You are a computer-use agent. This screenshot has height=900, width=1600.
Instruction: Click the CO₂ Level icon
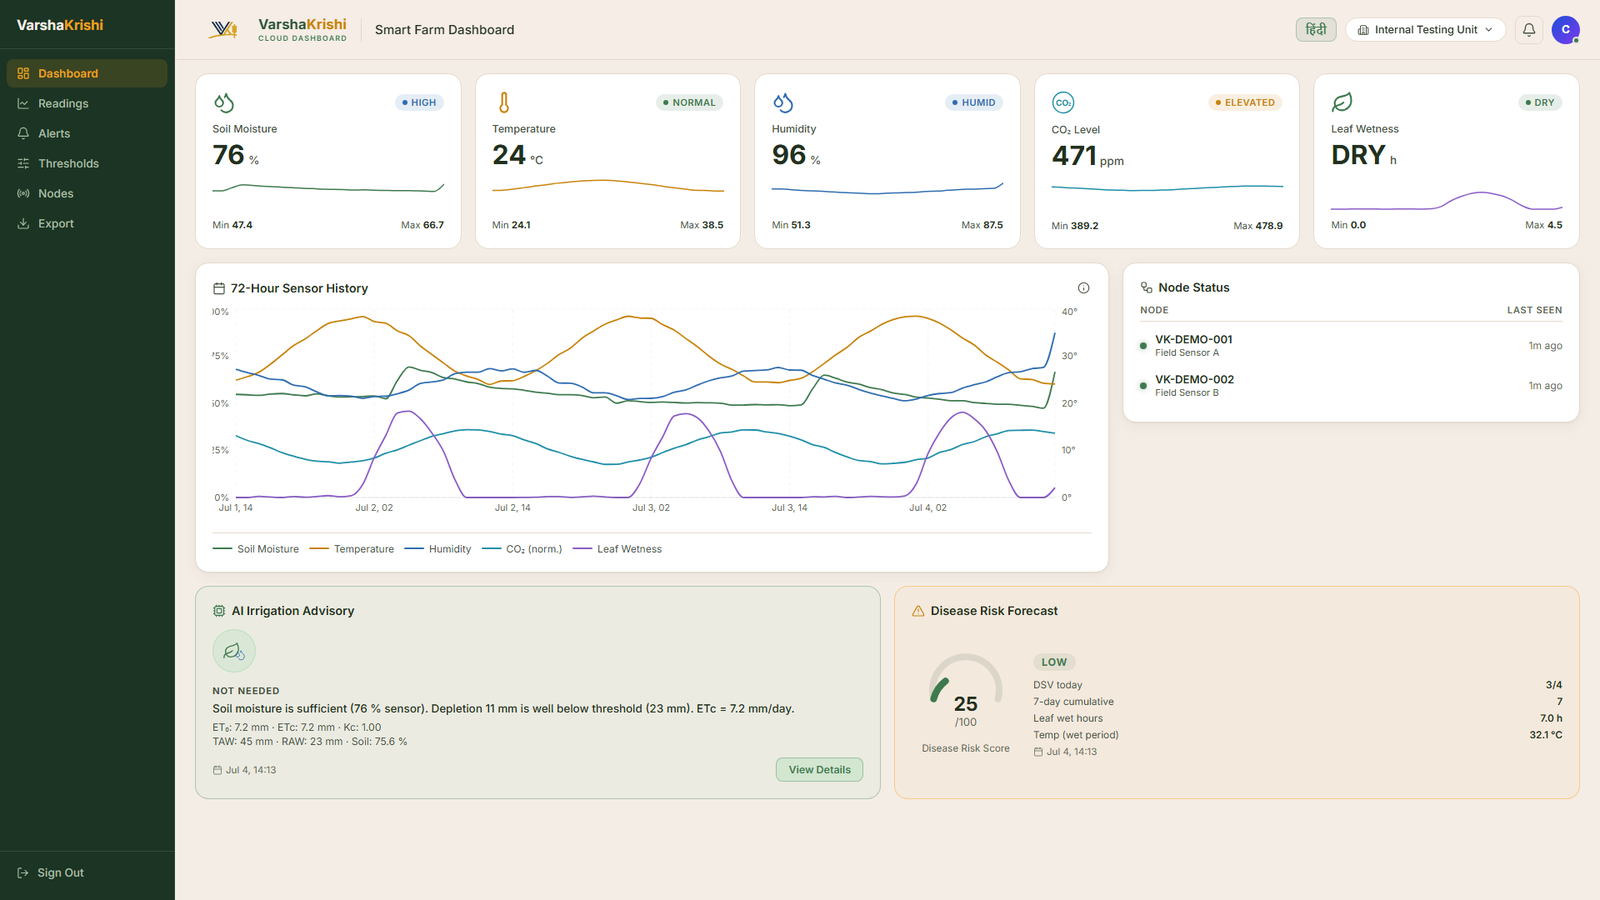click(1063, 102)
